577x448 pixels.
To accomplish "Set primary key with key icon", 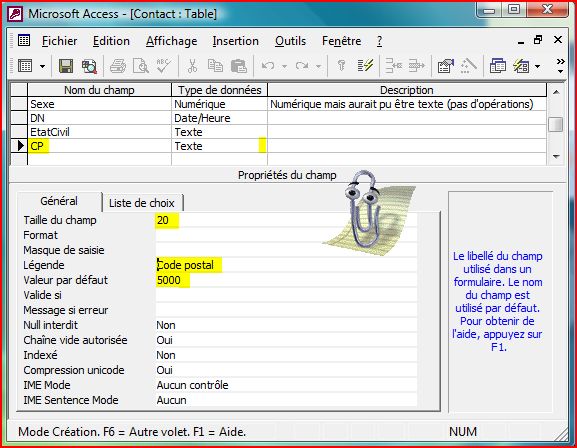I will [x=341, y=66].
